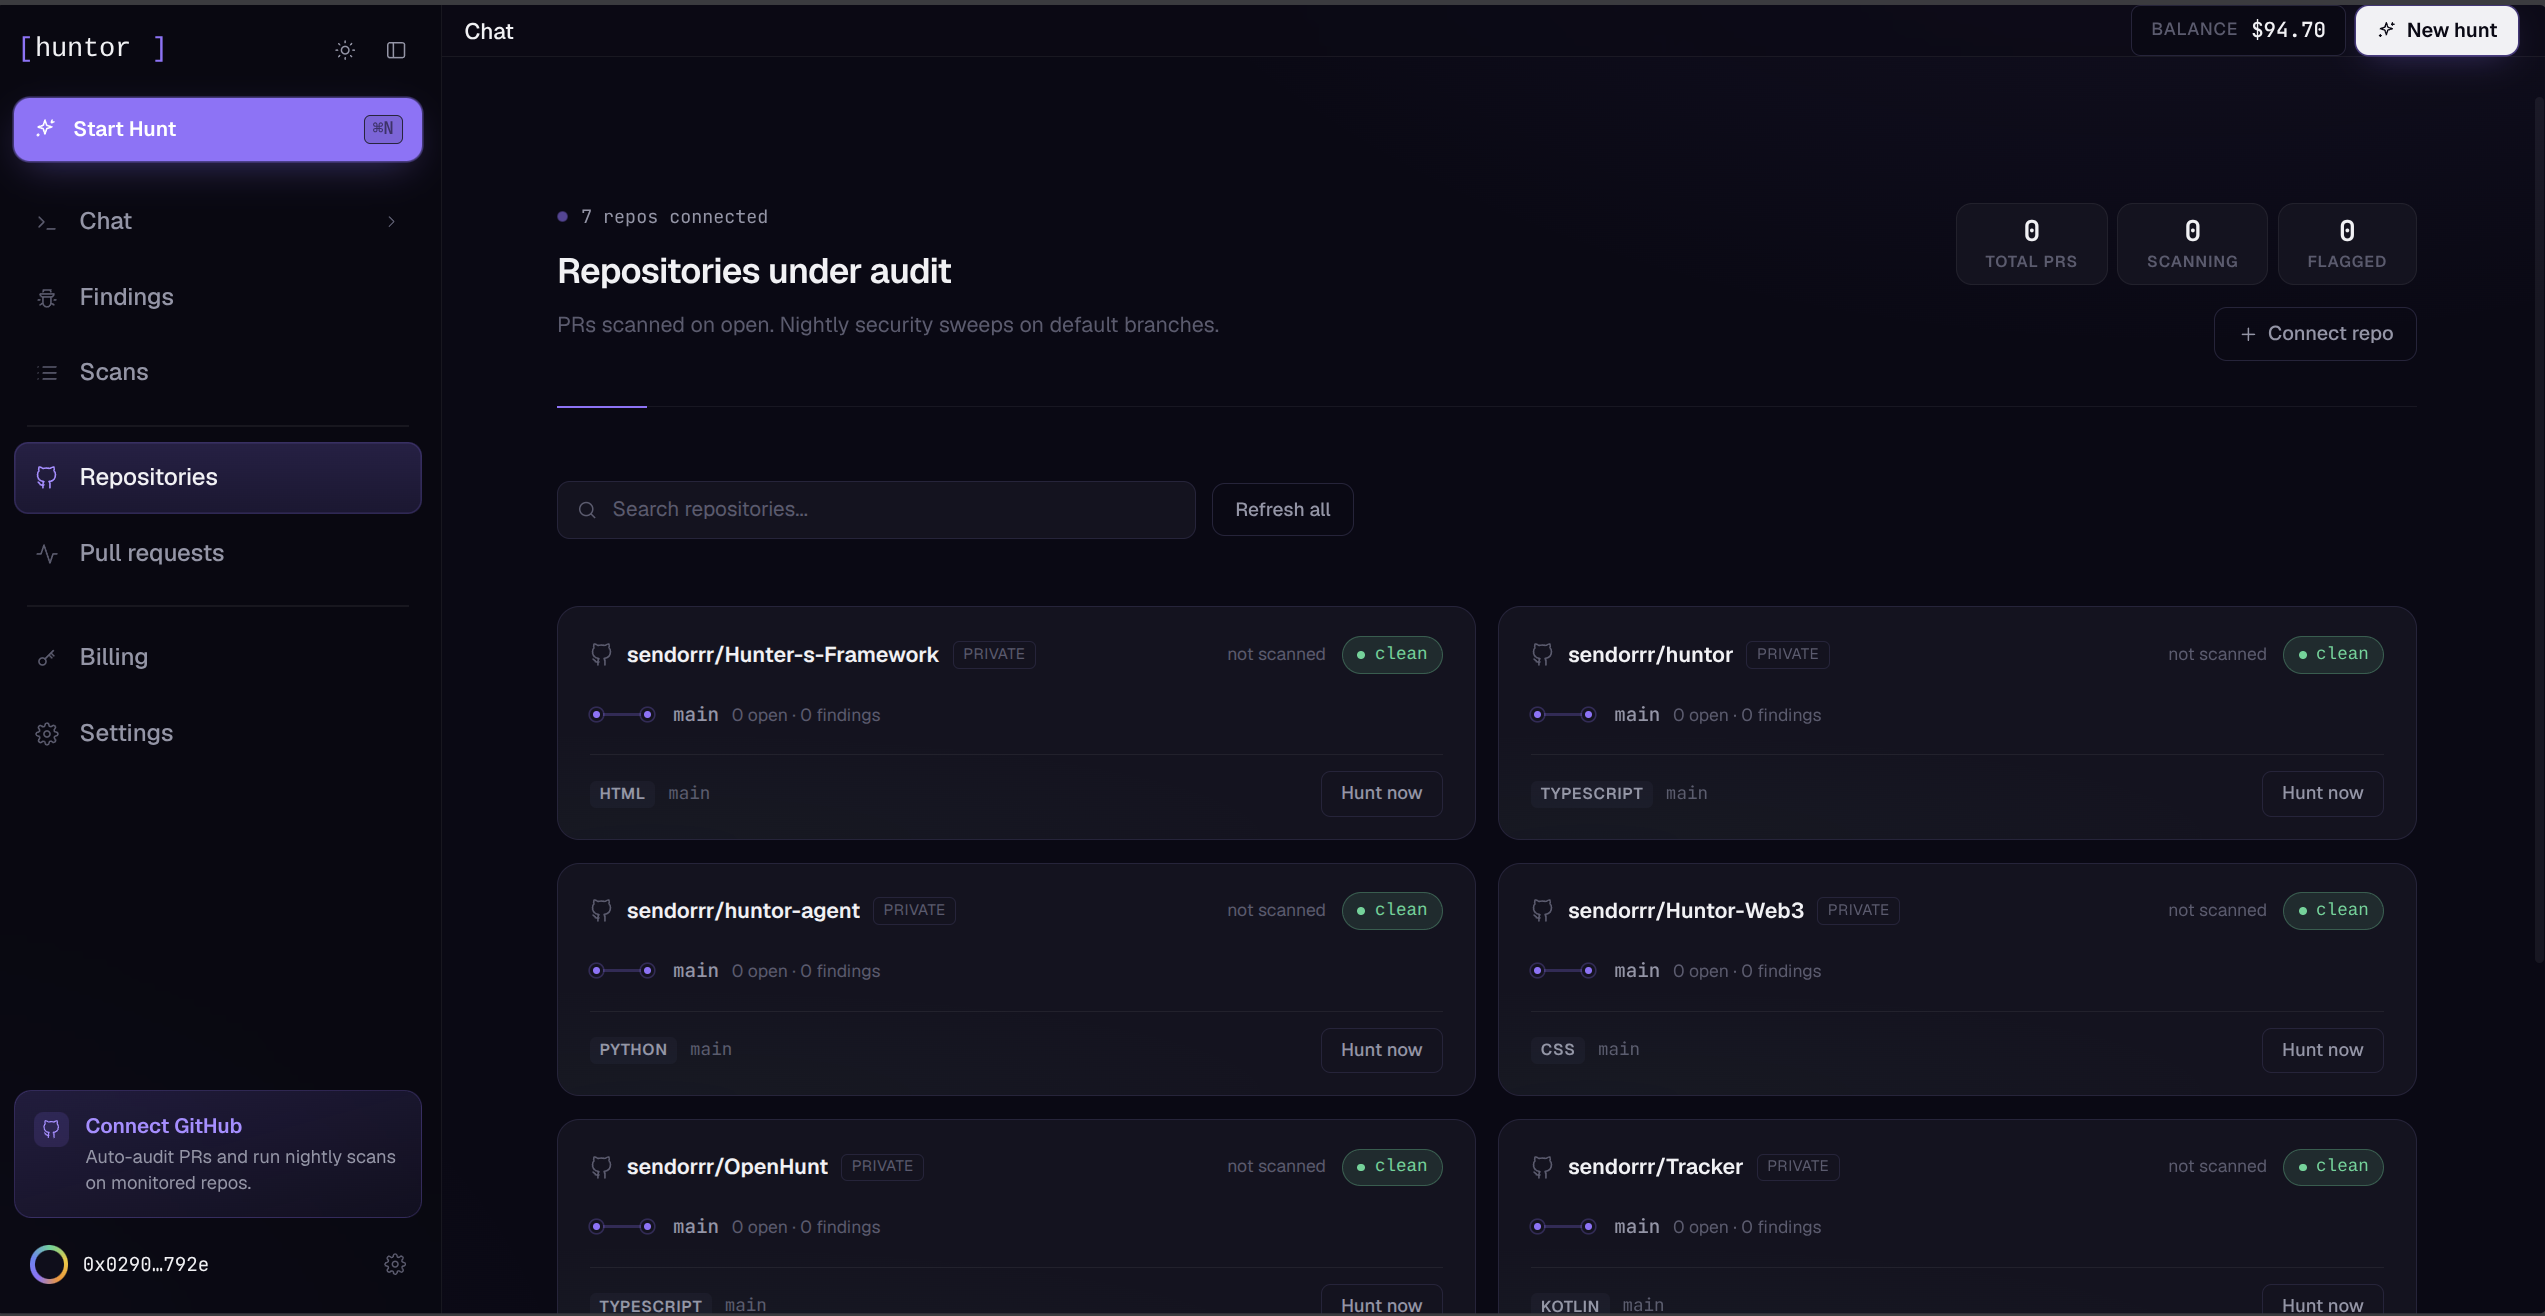Hunt now on sendorrr/Hunter-s-Framework
The width and height of the screenshot is (2545, 1316).
point(1381,793)
